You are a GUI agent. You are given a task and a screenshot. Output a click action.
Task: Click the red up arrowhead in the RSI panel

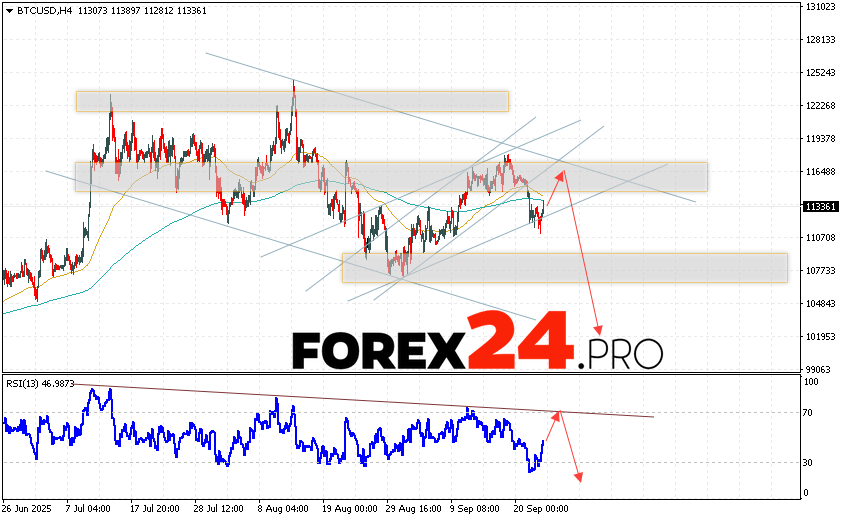tap(561, 413)
